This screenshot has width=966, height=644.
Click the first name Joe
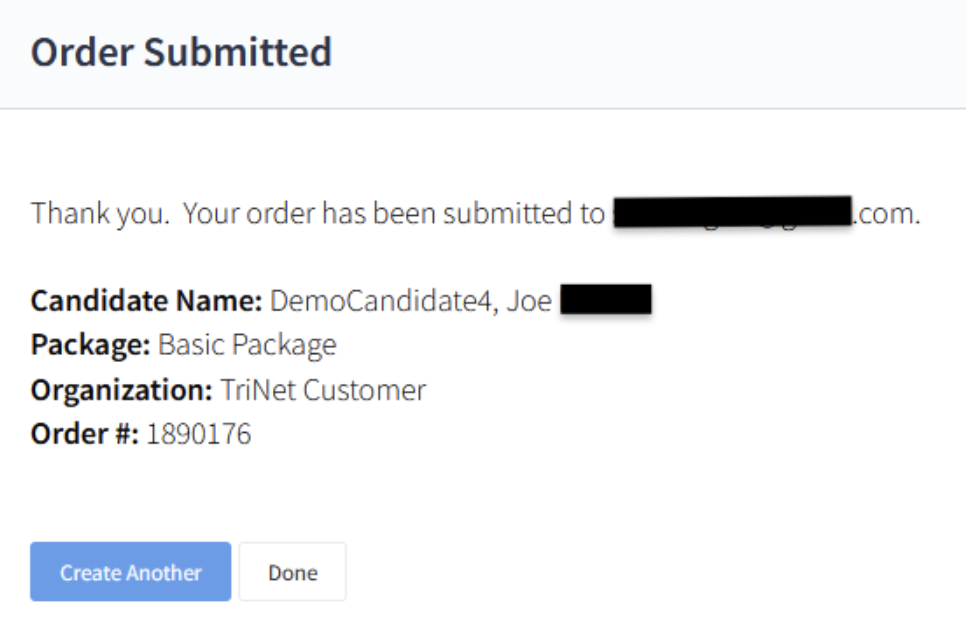point(529,300)
